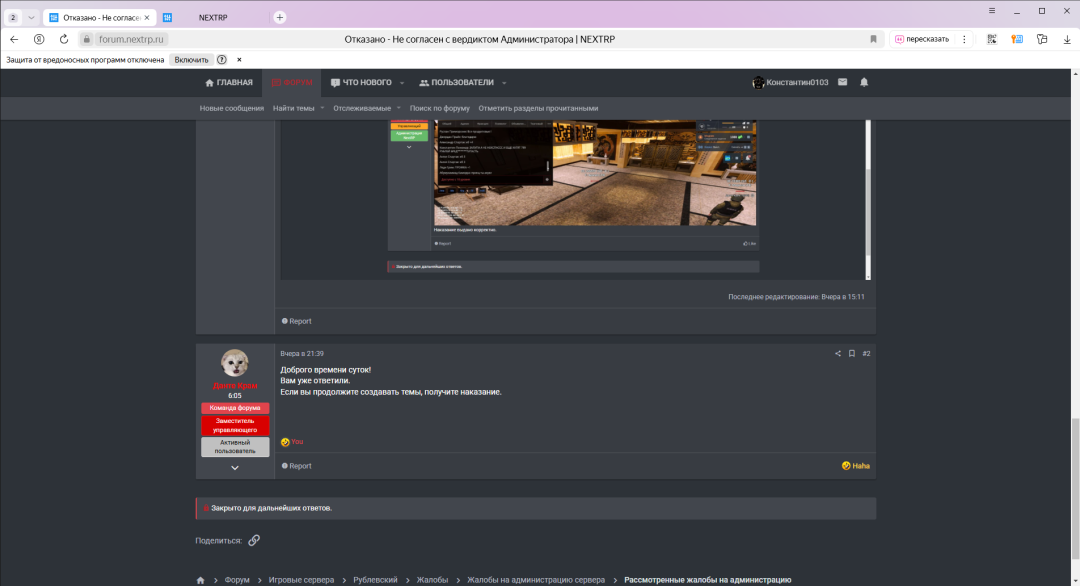
Task: Go to the ГЛАВНАЯ navigation tab
Action: (x=229, y=83)
